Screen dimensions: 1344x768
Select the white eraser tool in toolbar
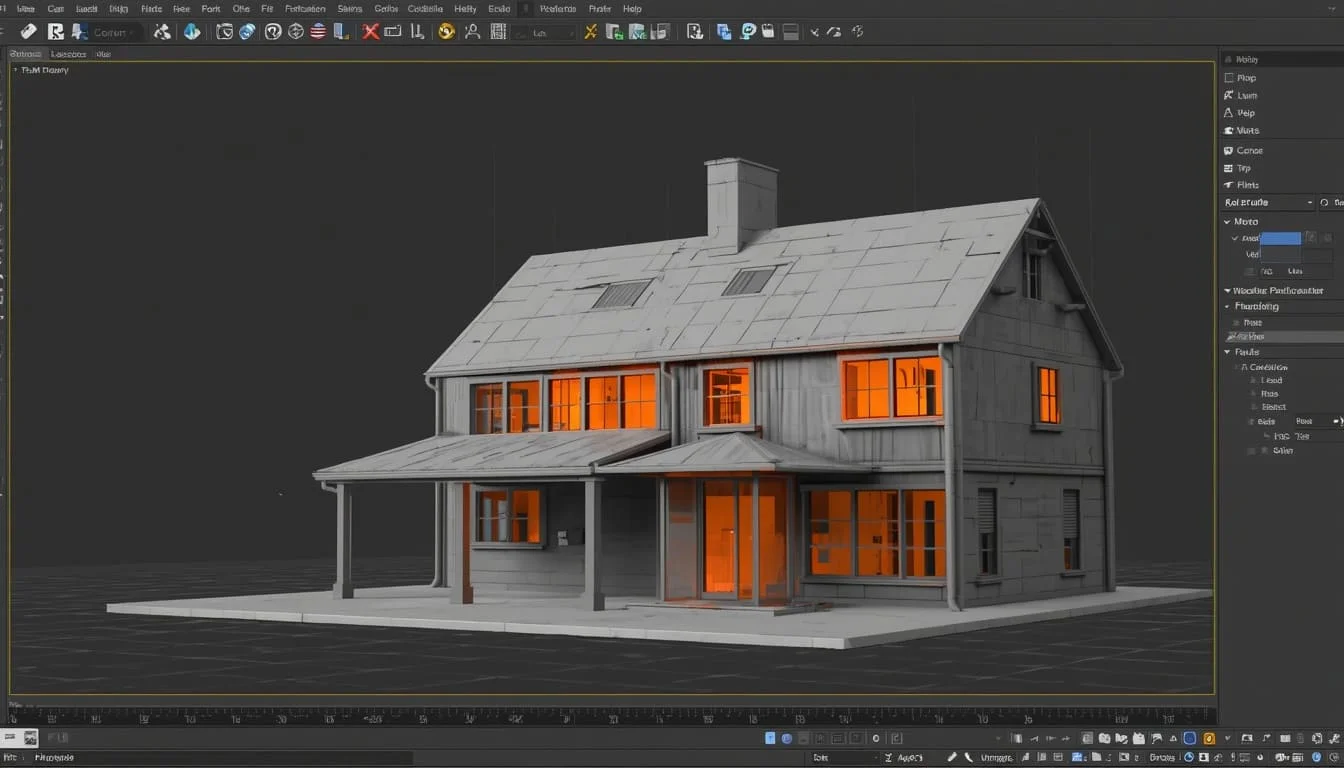(28, 32)
